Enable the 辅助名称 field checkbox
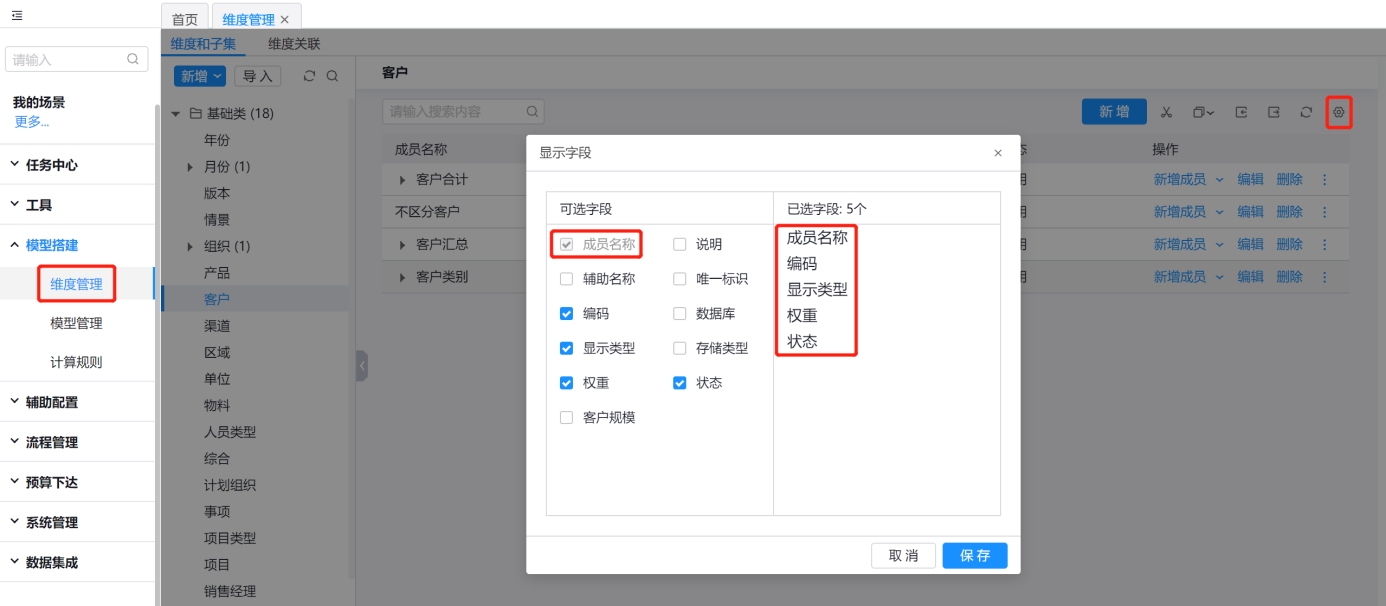This screenshot has height=606, width=1386. [567, 279]
